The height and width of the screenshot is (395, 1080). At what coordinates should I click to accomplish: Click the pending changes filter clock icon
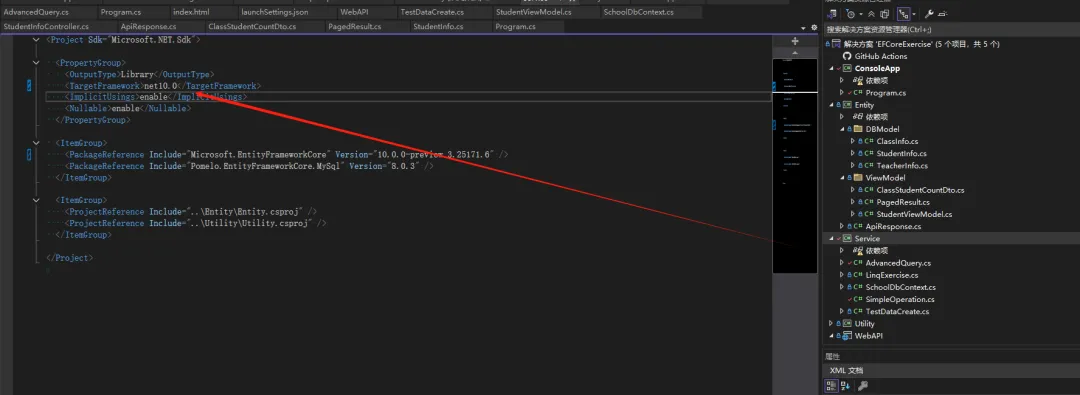[851, 14]
